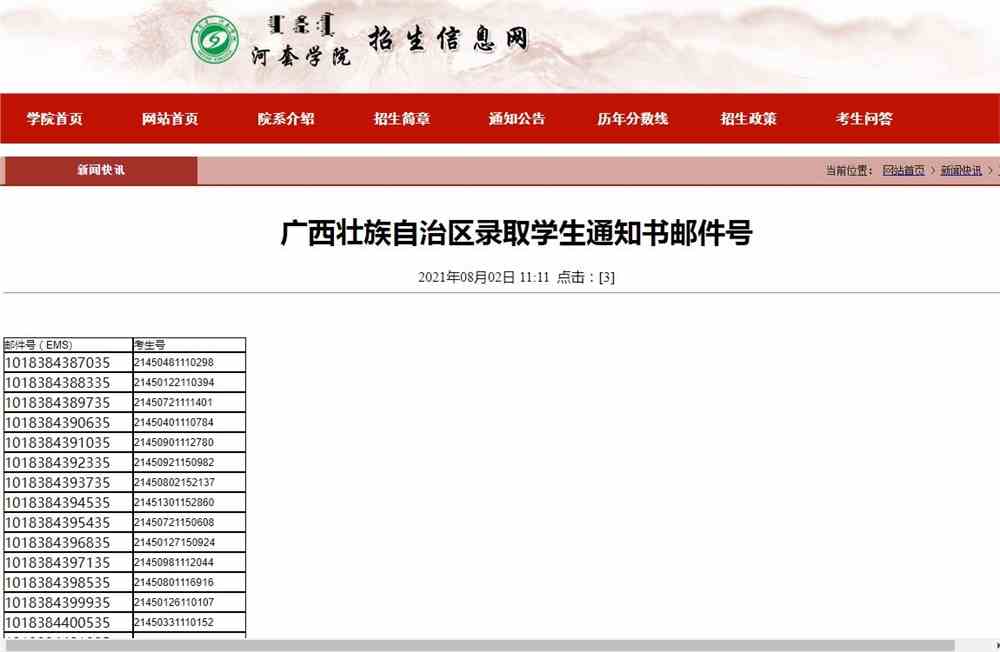Select 通知公告 navigation item
The image size is (1000, 652).
pos(517,119)
